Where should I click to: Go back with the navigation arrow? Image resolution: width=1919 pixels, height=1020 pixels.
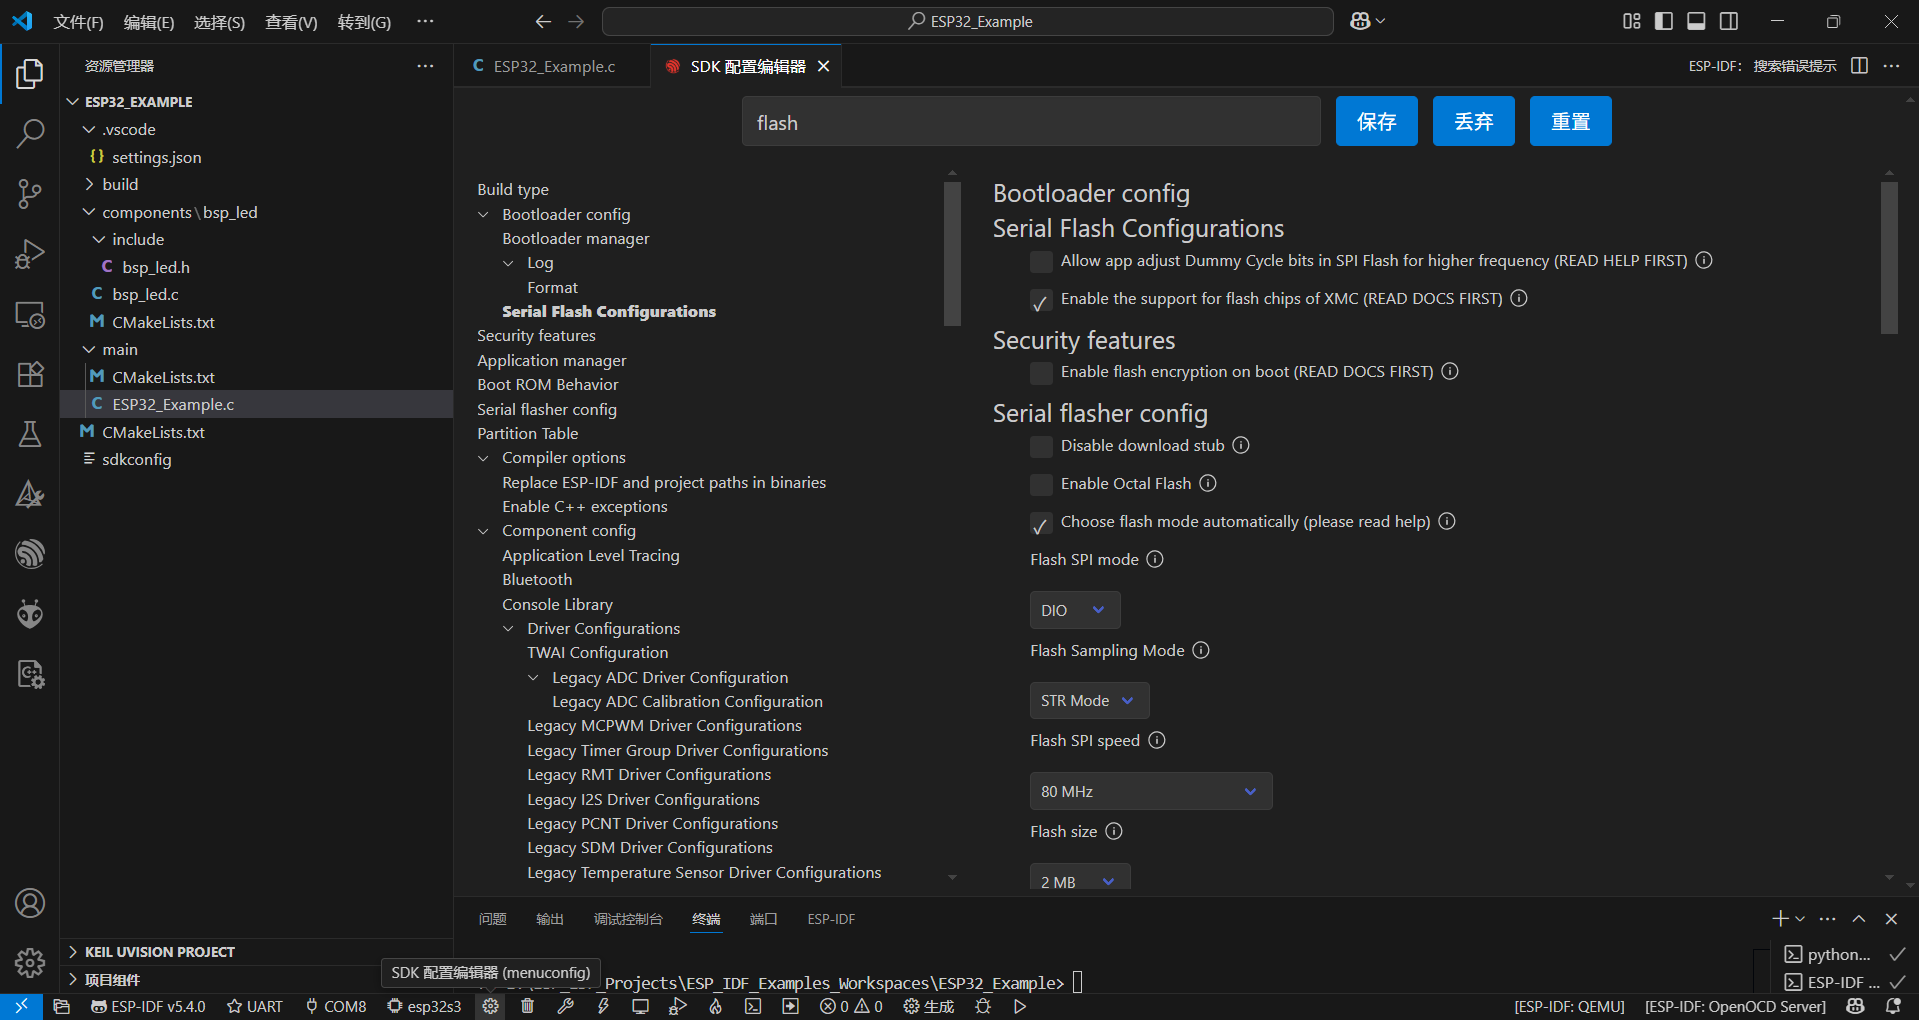543,21
